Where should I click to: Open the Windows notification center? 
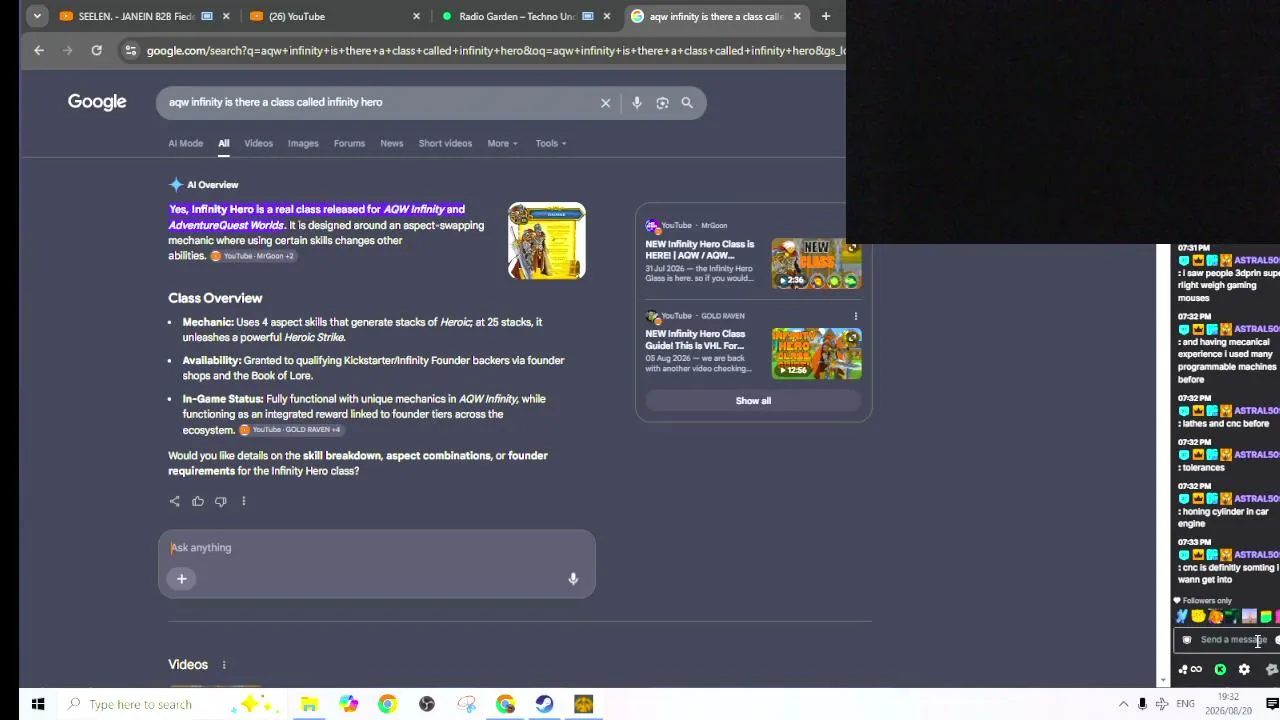point(1272,704)
